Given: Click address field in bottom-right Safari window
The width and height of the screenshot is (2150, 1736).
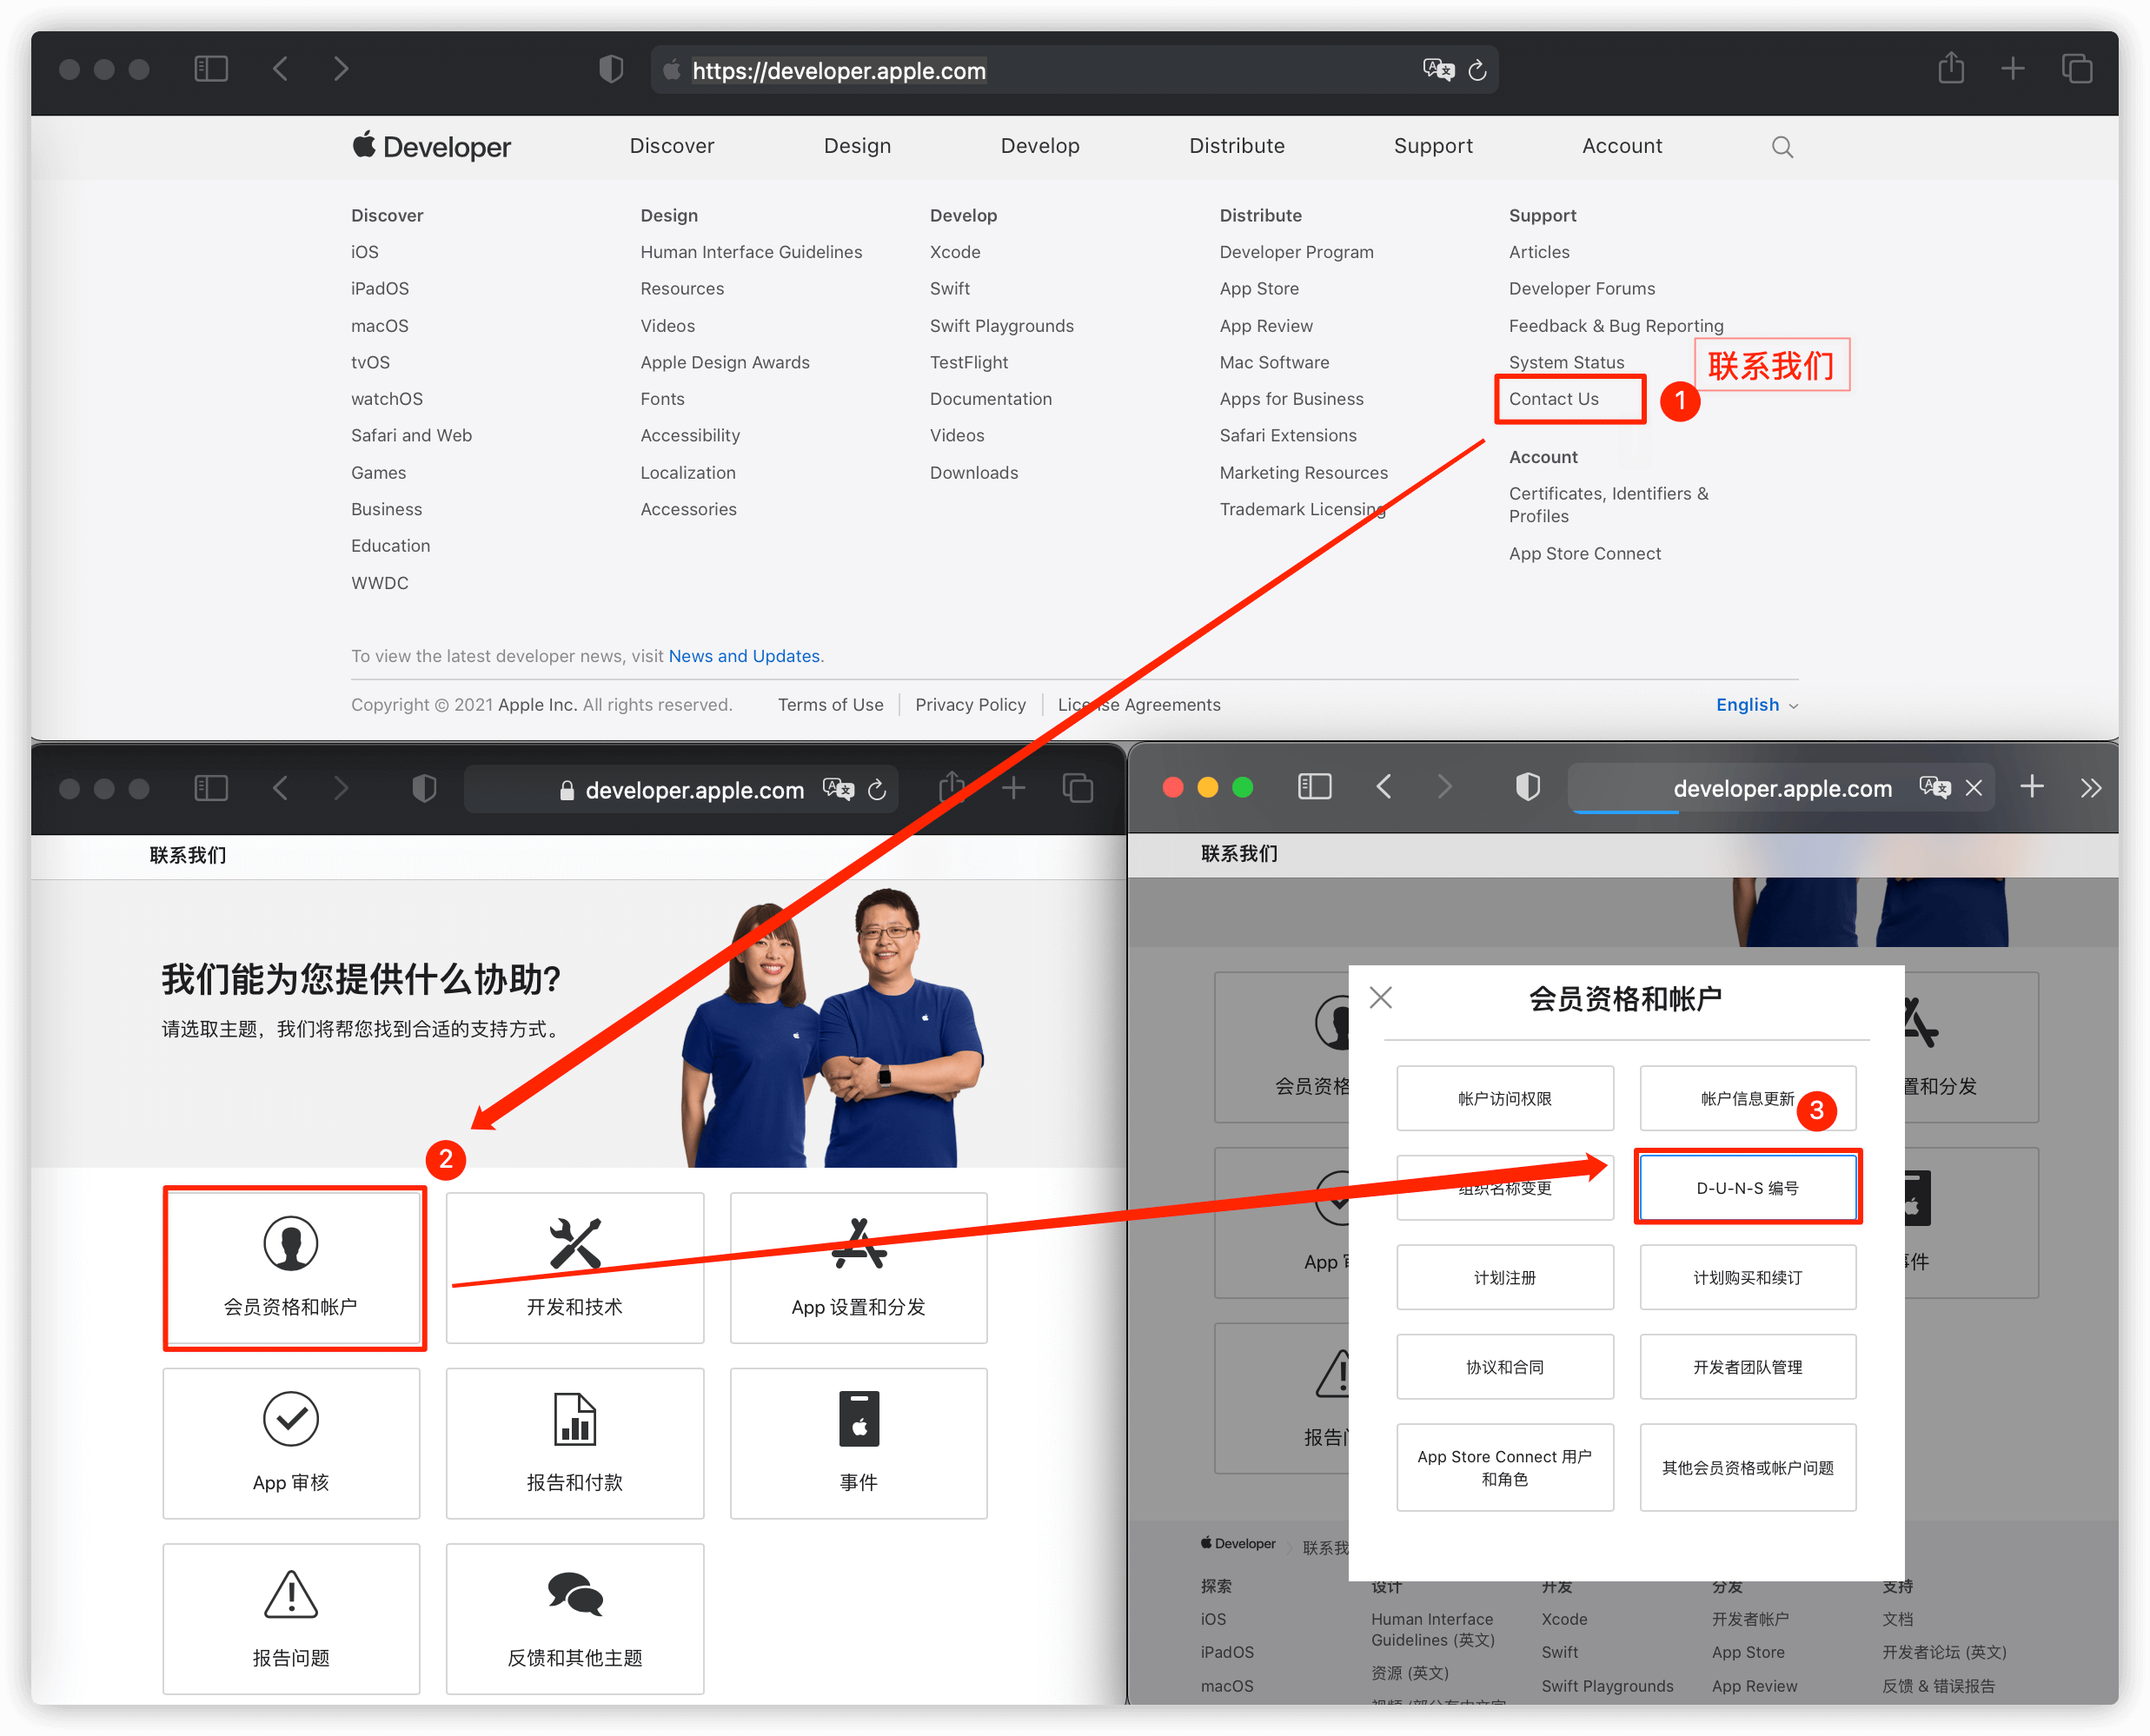Looking at the screenshot, I should [x=1781, y=788].
